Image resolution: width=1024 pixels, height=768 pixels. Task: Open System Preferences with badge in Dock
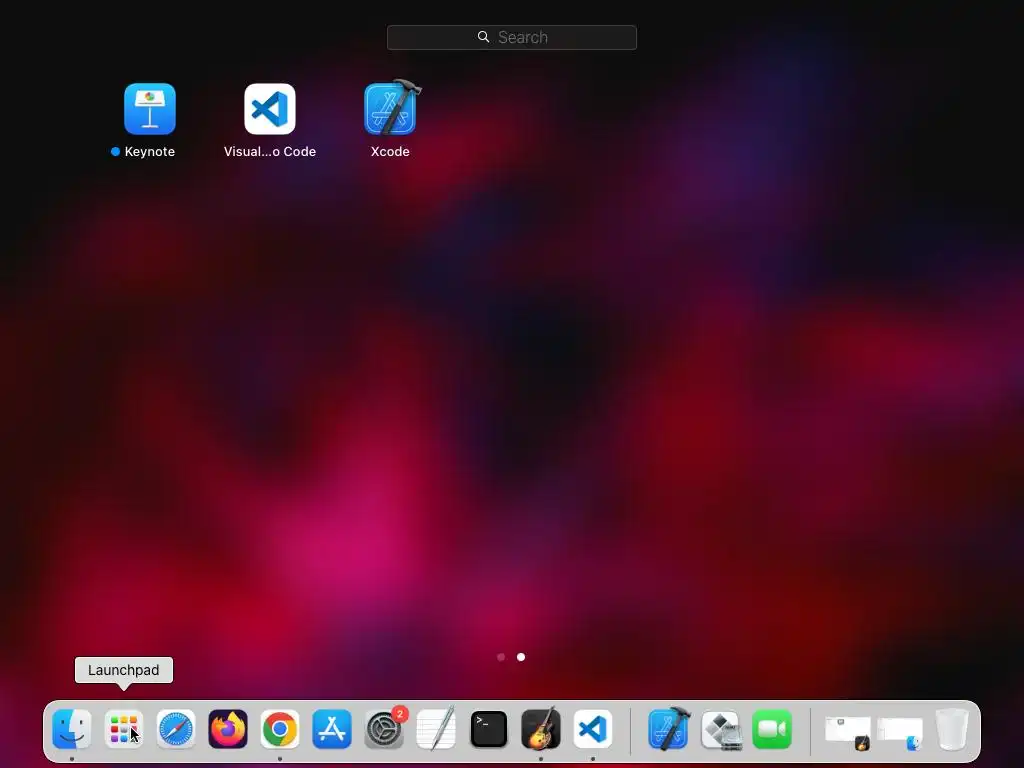coord(385,729)
